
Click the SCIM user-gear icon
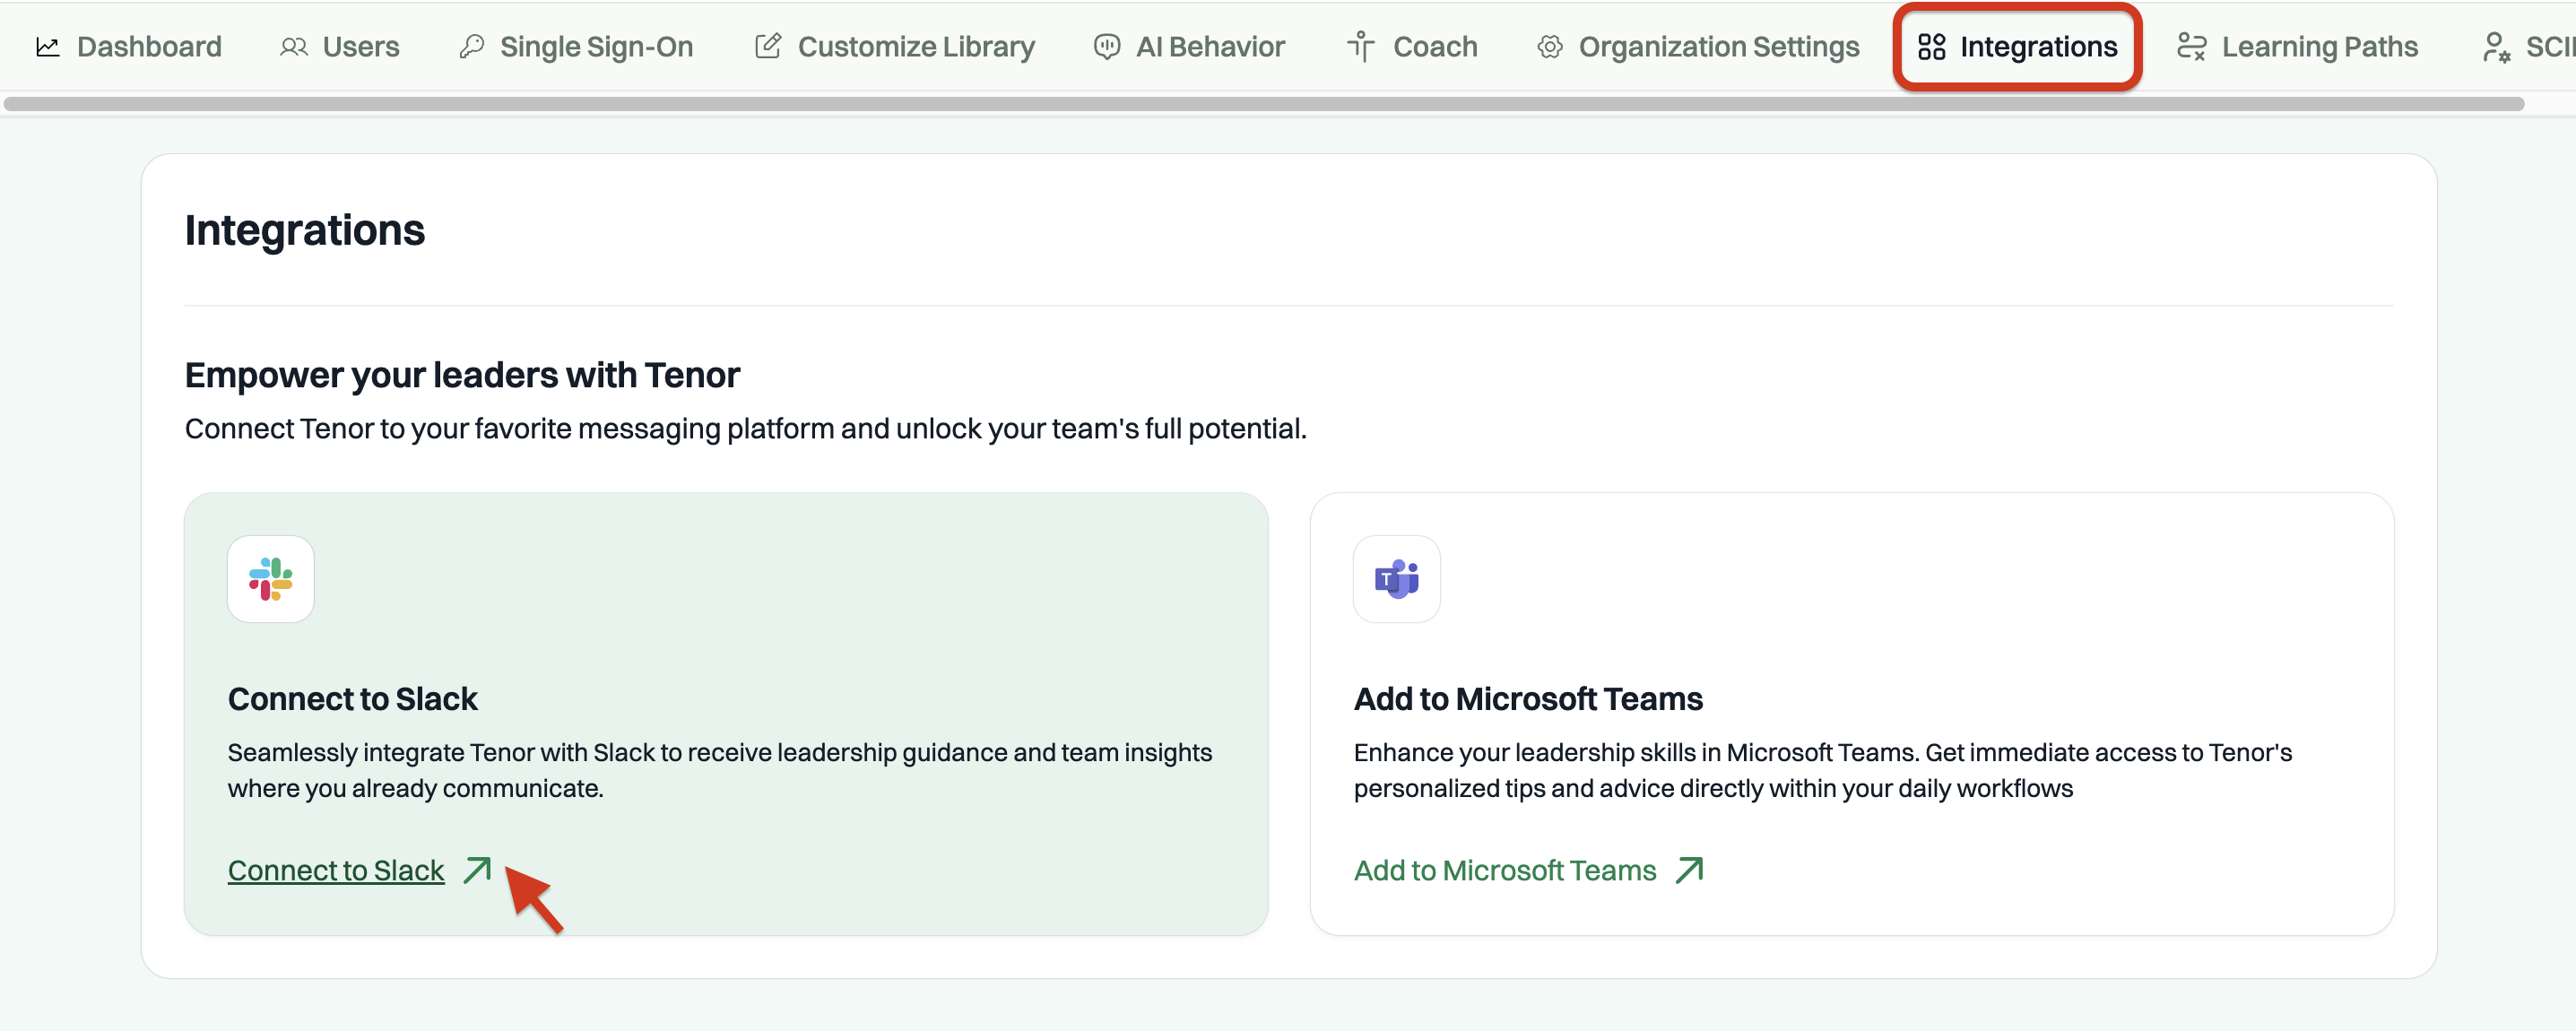[2496, 47]
